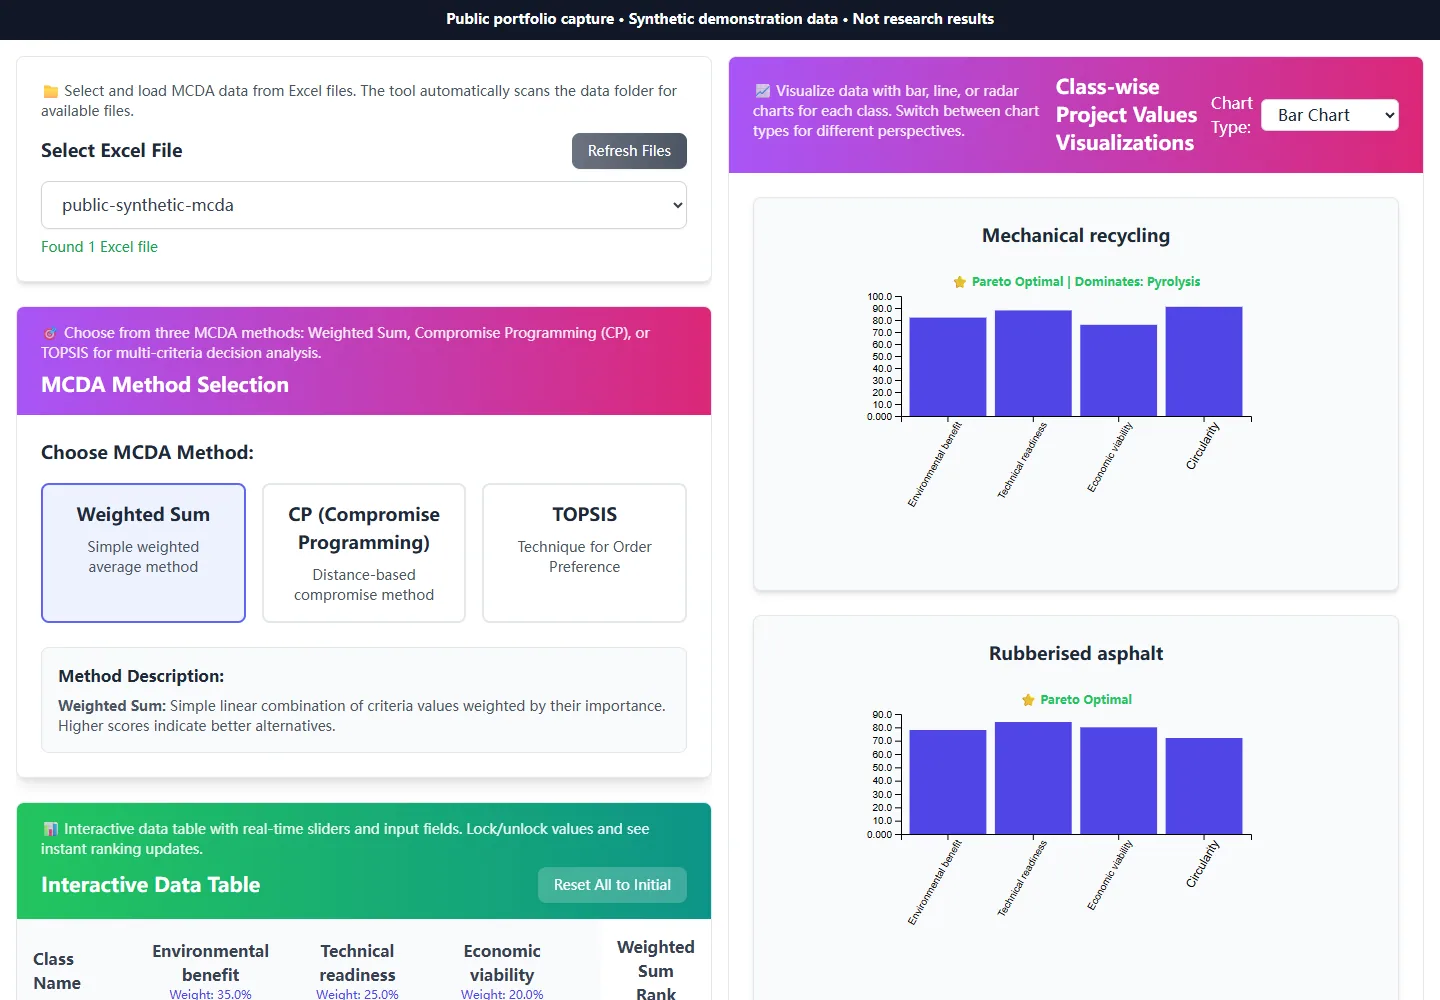Click the 'Environmental benefit' table column header
The height and width of the screenshot is (1000, 1440).
[210, 963]
